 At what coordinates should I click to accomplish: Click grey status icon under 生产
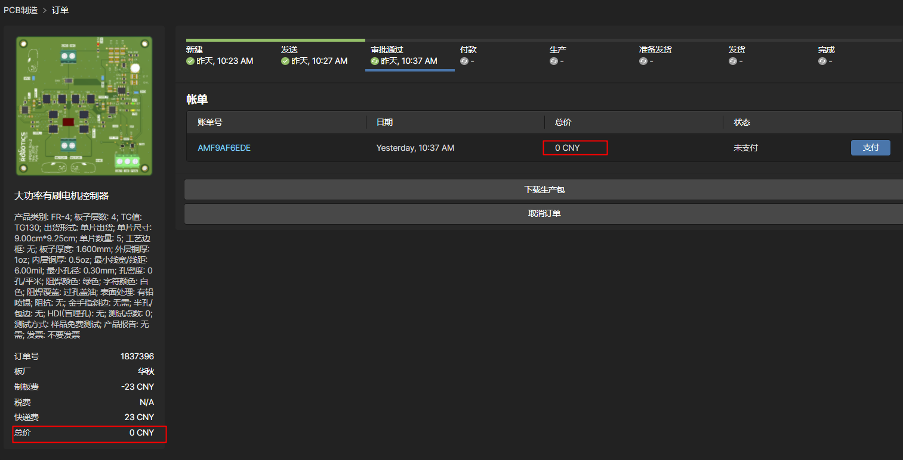tap(553, 61)
